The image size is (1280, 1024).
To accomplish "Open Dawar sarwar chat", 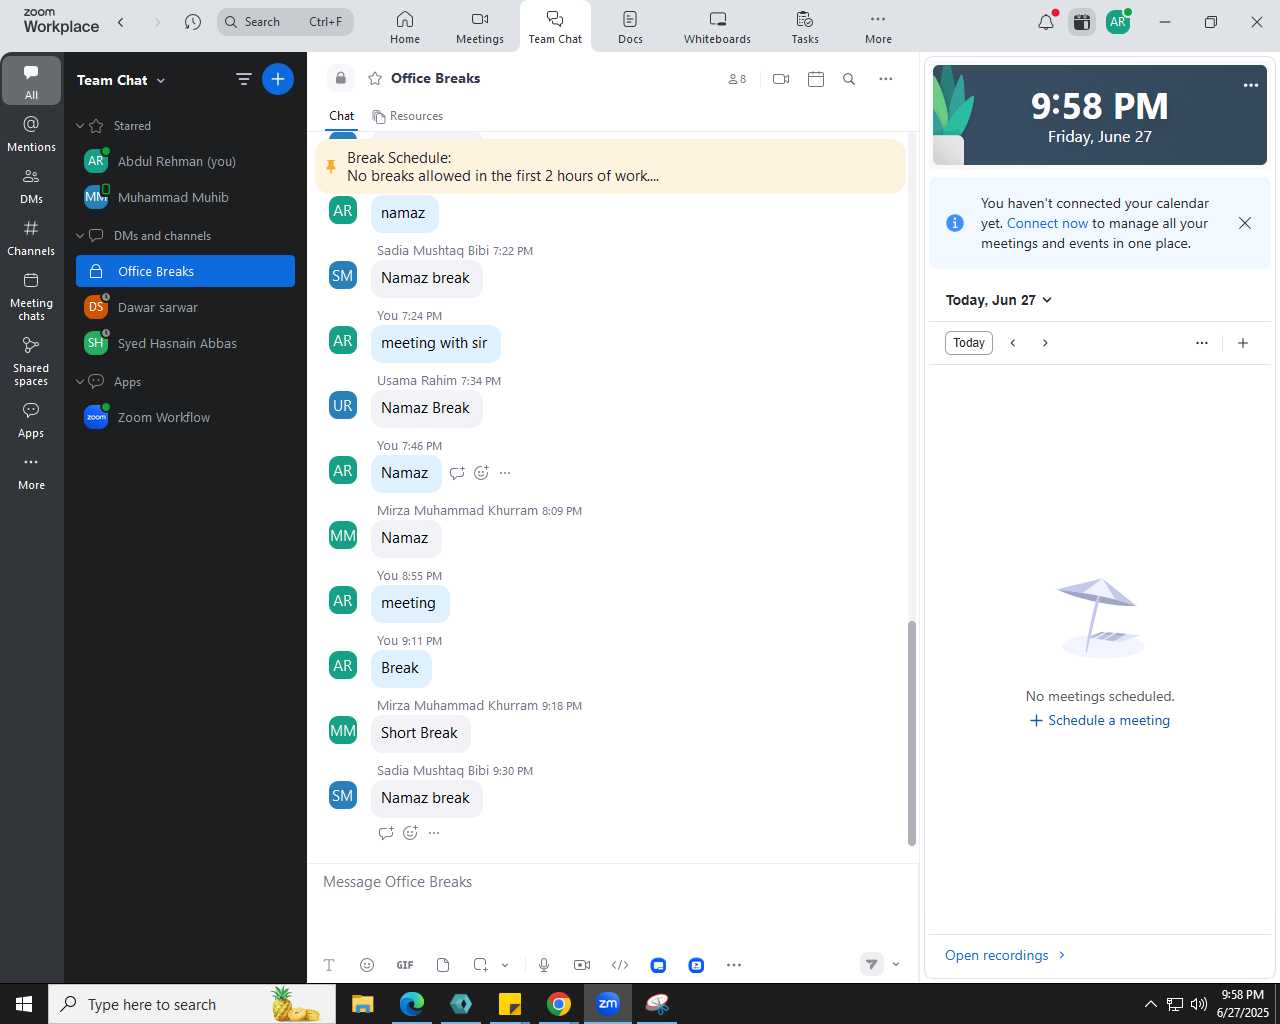I will click(x=185, y=307).
